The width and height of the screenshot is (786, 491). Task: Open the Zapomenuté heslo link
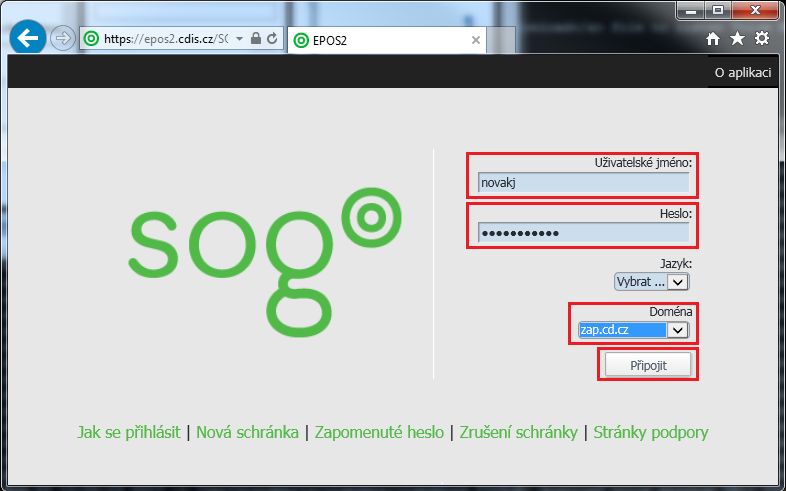coord(380,432)
